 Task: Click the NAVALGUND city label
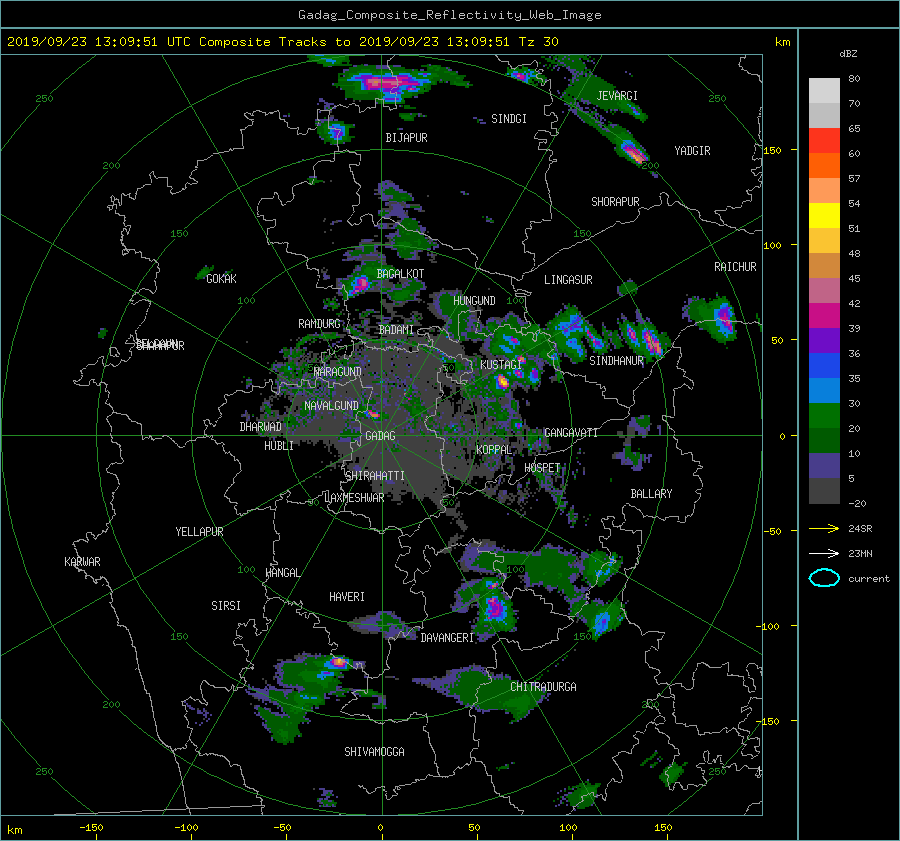[331, 406]
